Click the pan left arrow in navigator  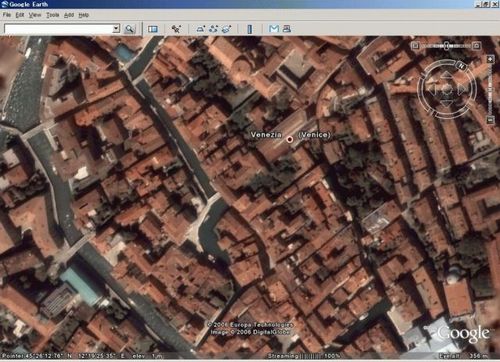point(432,89)
